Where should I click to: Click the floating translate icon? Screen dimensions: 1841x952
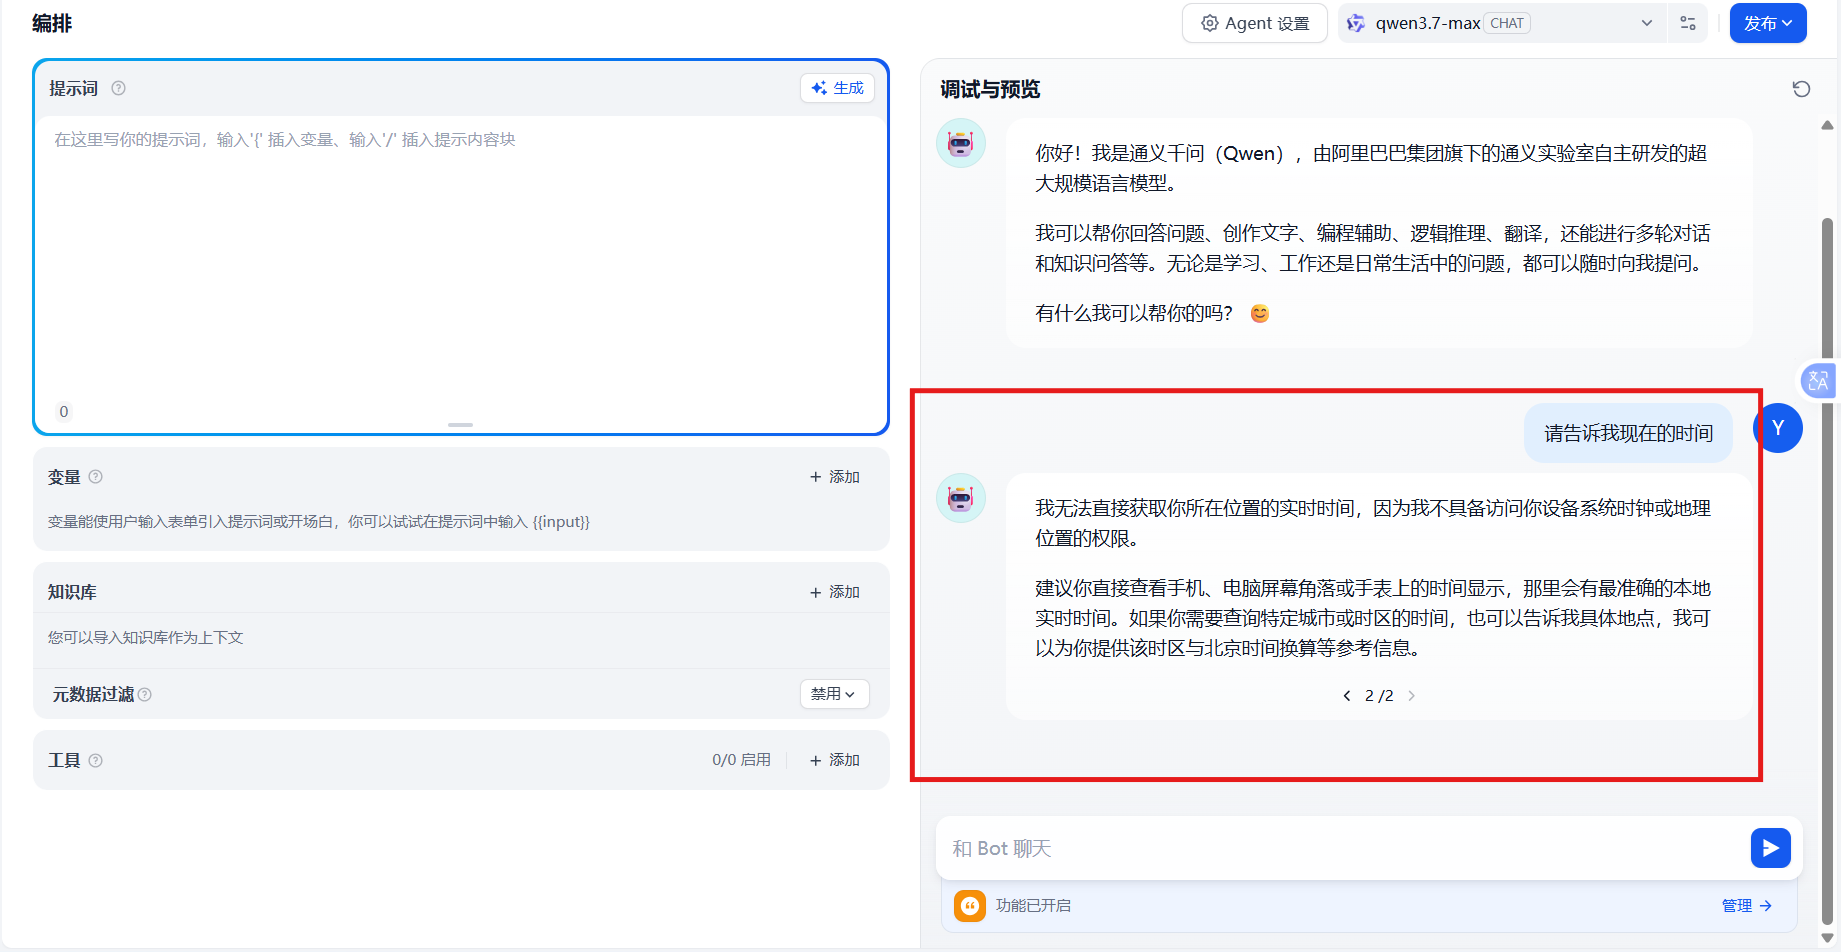1819,380
